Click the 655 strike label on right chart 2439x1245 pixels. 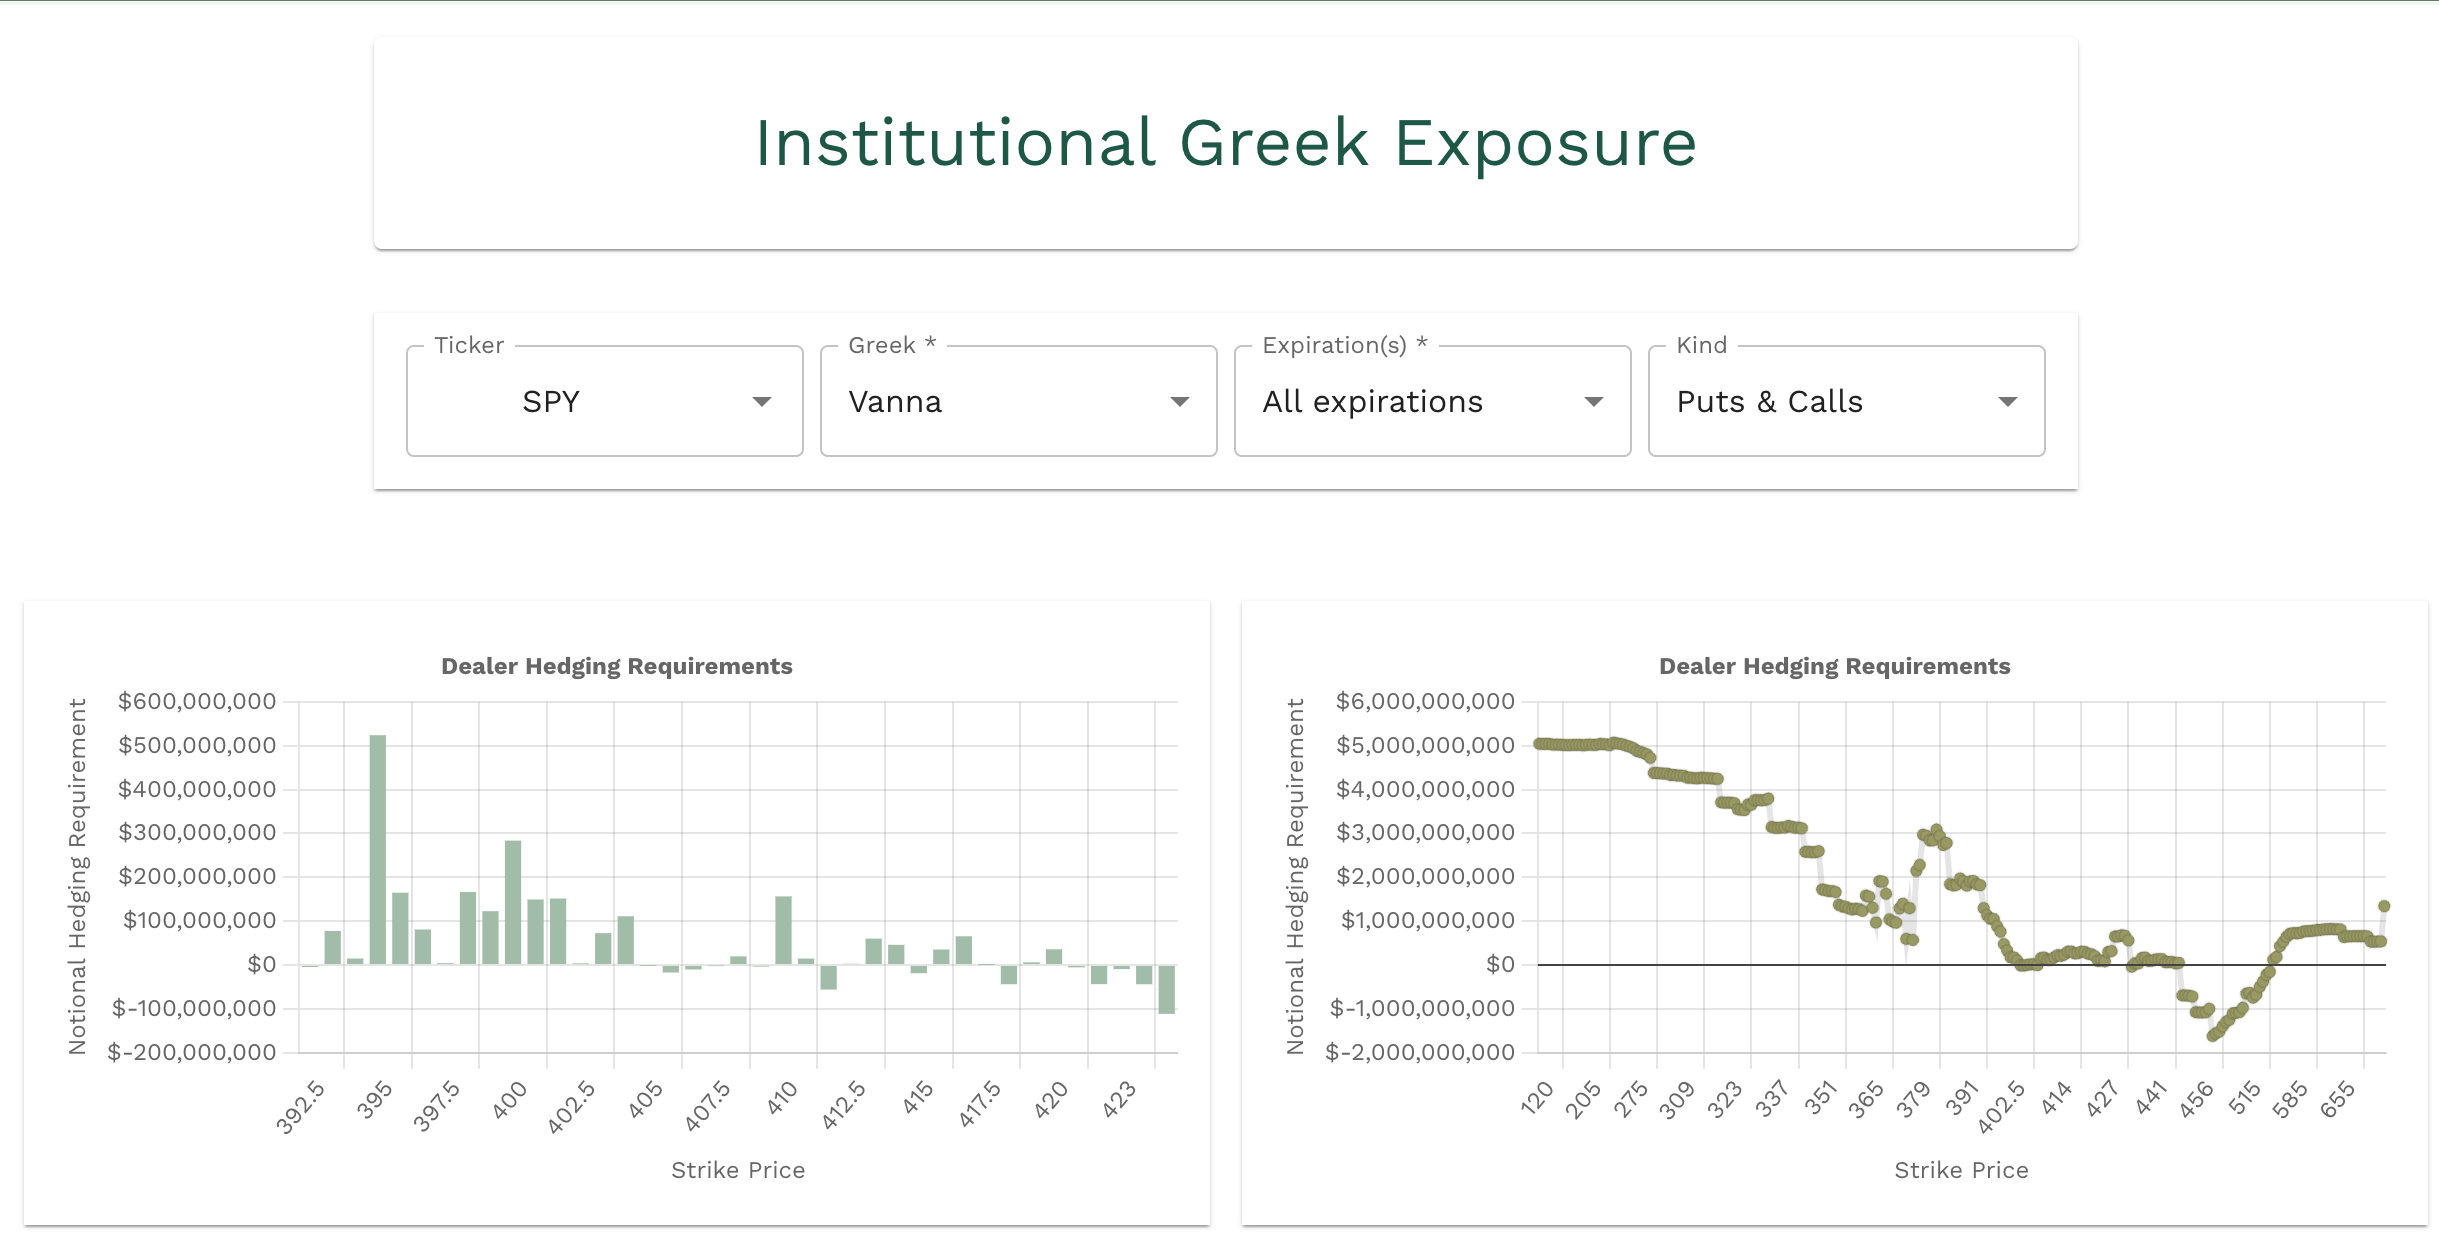2338,1099
